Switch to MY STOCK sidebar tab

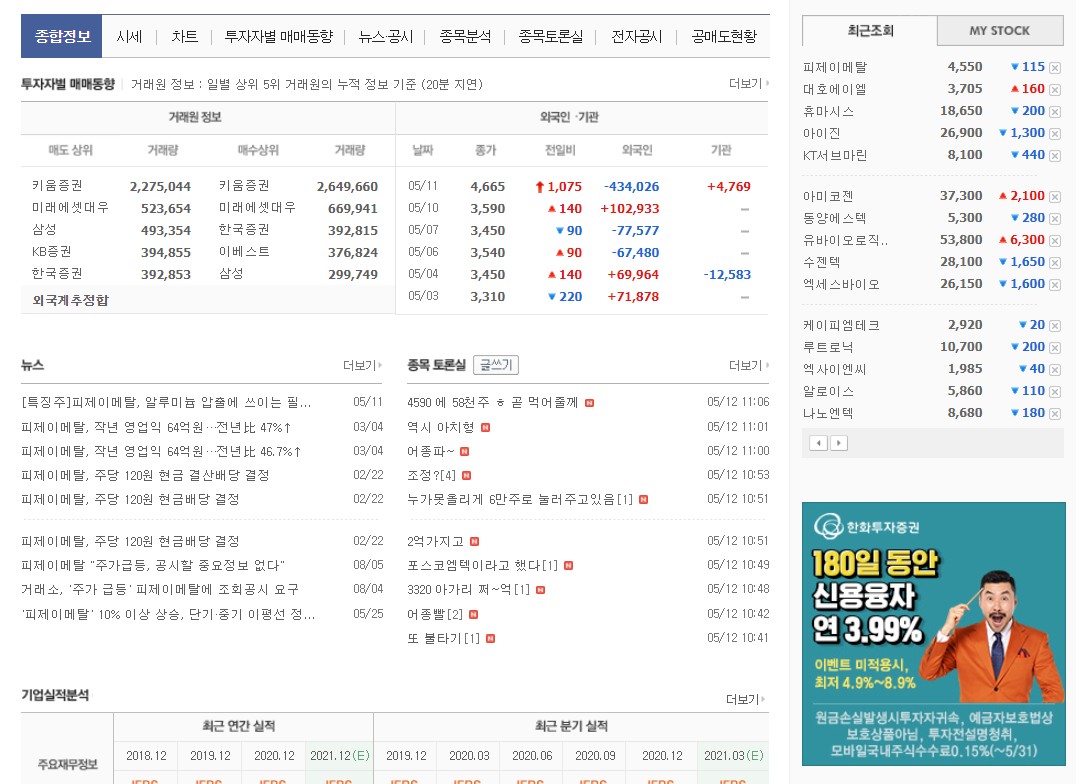coord(1000,31)
